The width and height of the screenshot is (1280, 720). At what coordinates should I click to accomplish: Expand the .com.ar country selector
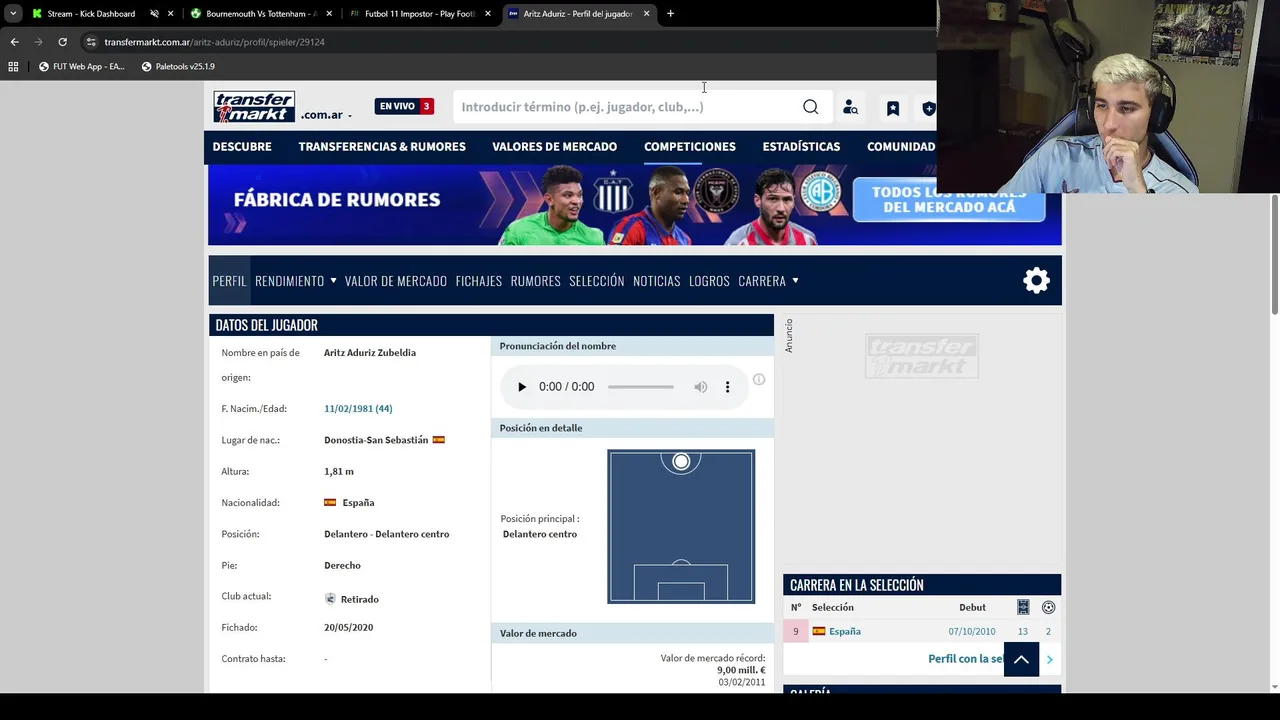point(326,115)
